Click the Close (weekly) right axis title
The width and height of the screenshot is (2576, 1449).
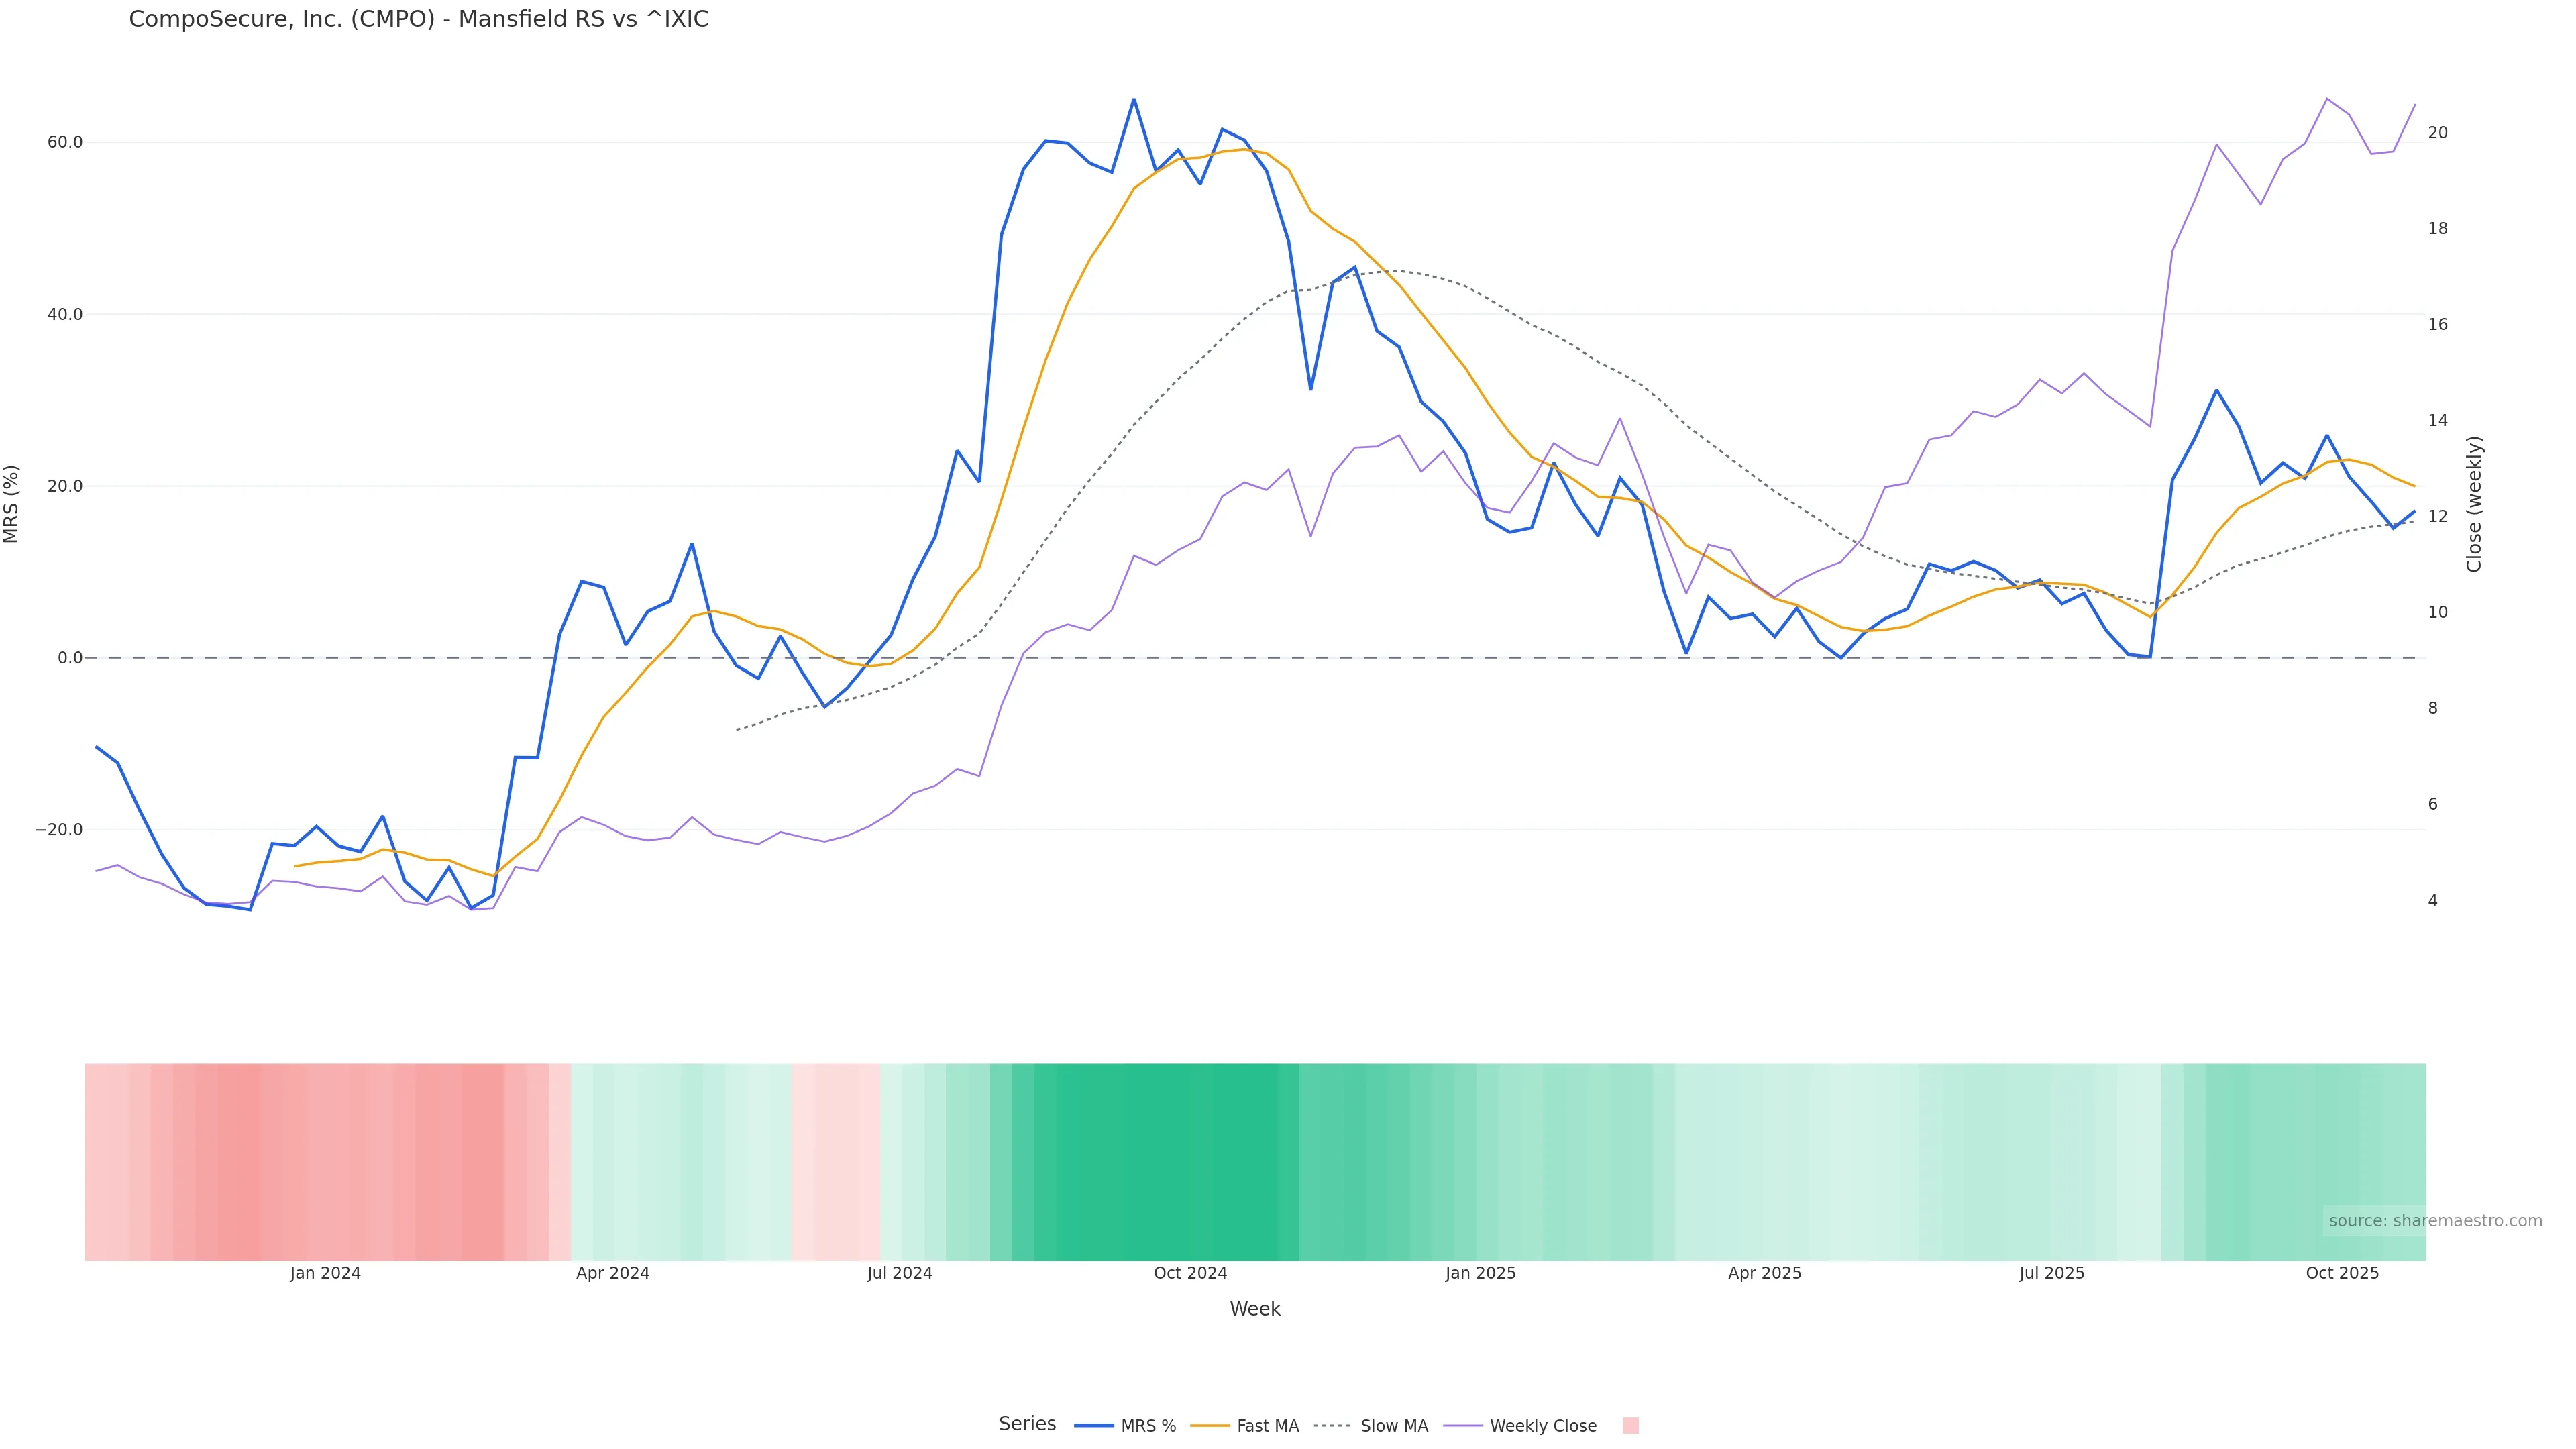(x=2474, y=504)
